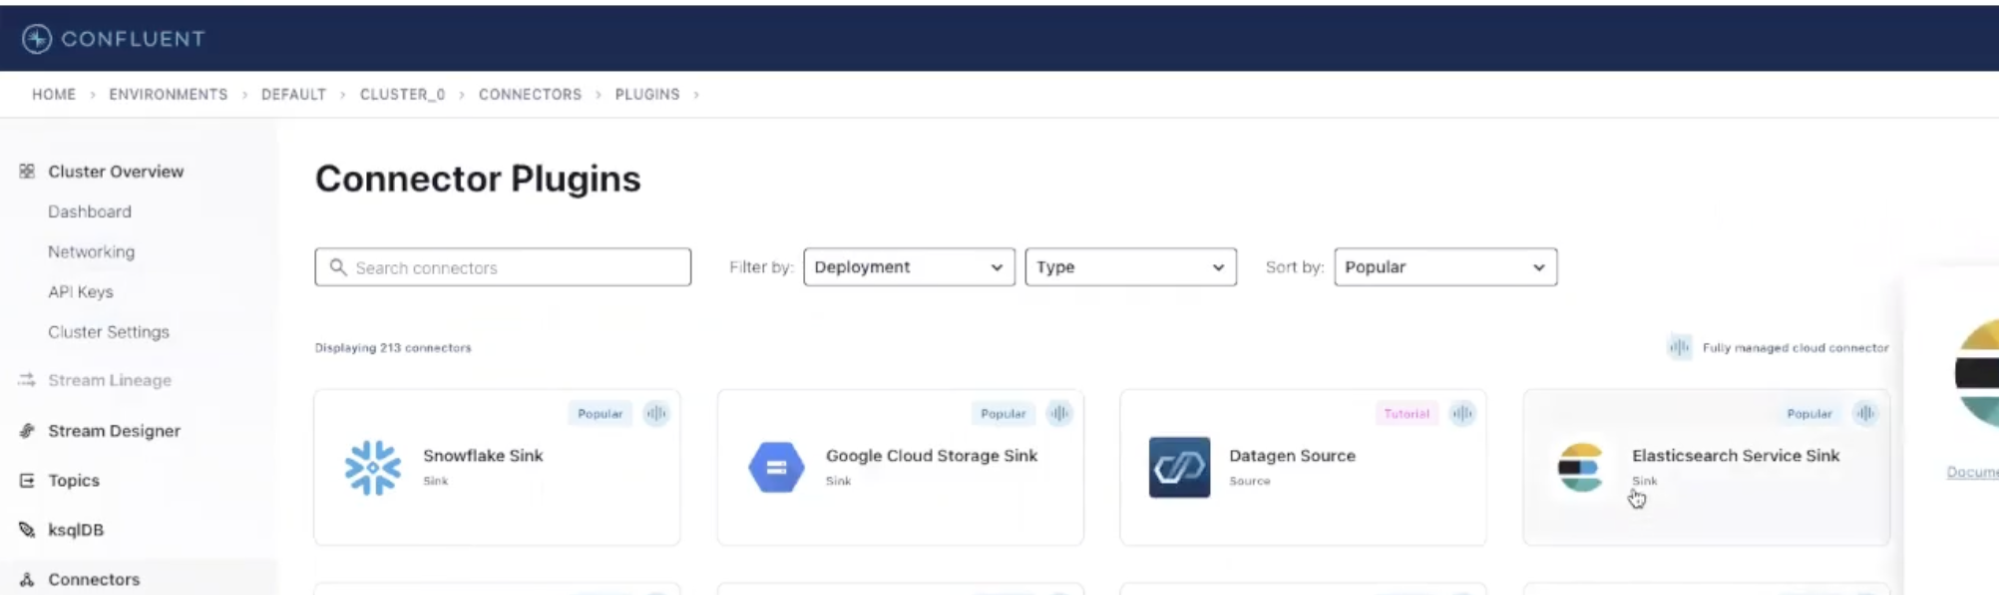Open Stream Designer in the sidebar
Viewport: 1999px width, 595px height.
[x=115, y=431]
